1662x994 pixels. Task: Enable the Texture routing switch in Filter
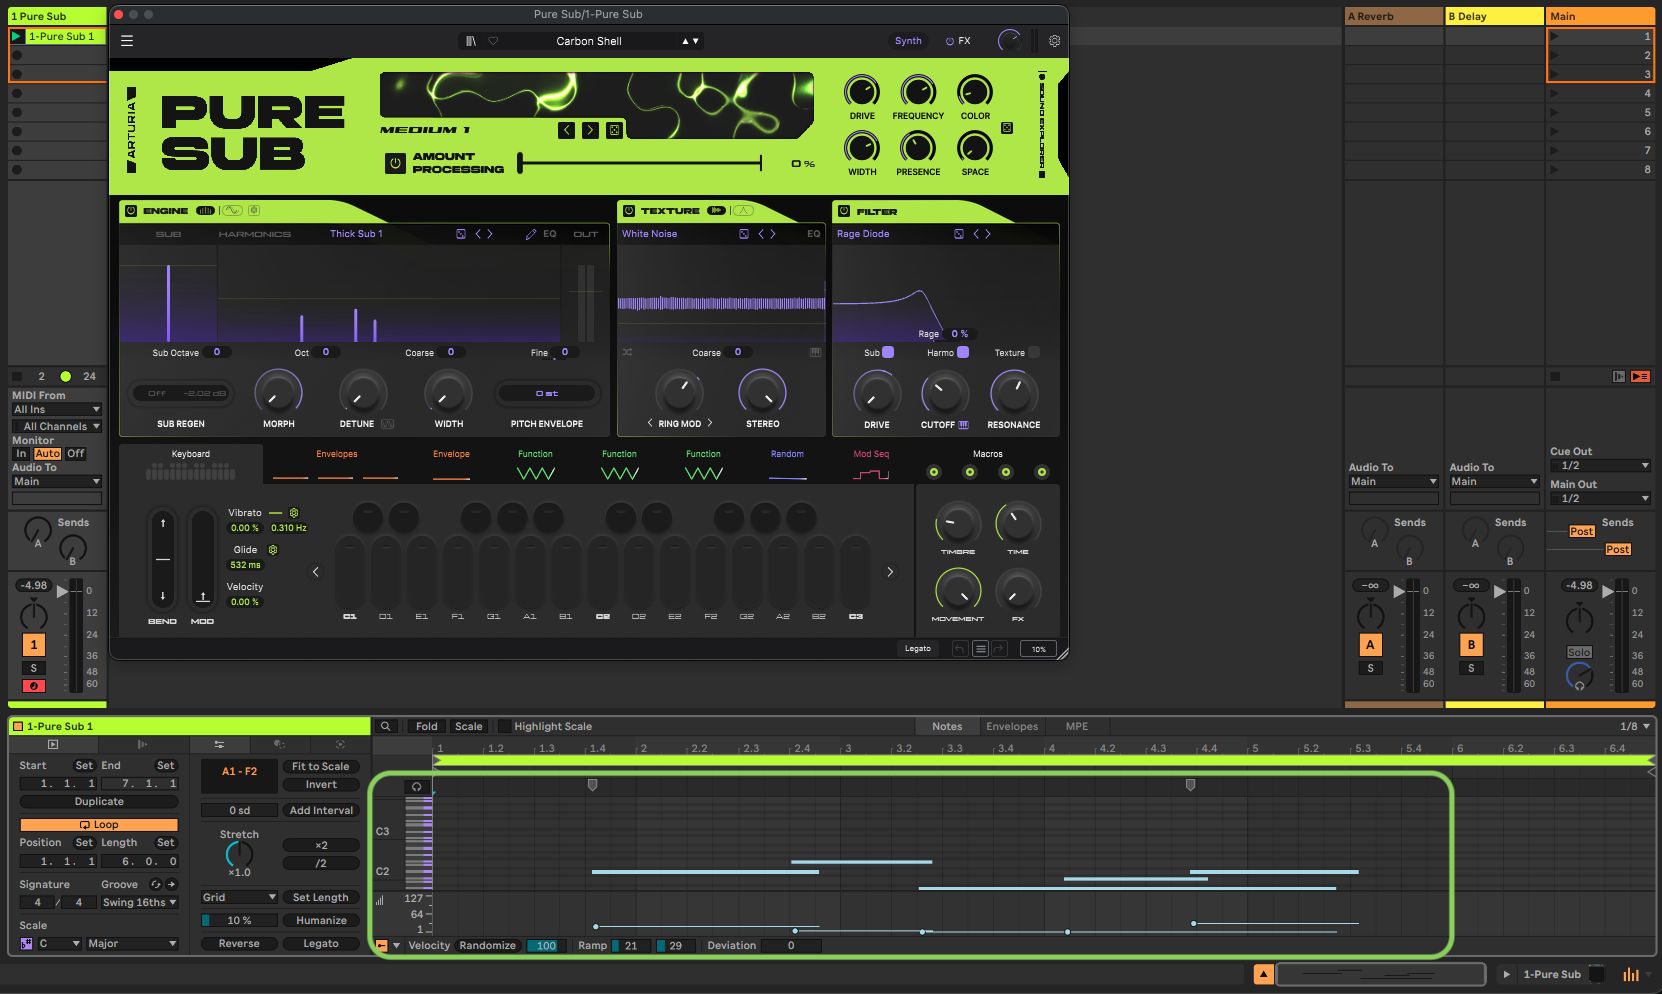(x=1034, y=352)
